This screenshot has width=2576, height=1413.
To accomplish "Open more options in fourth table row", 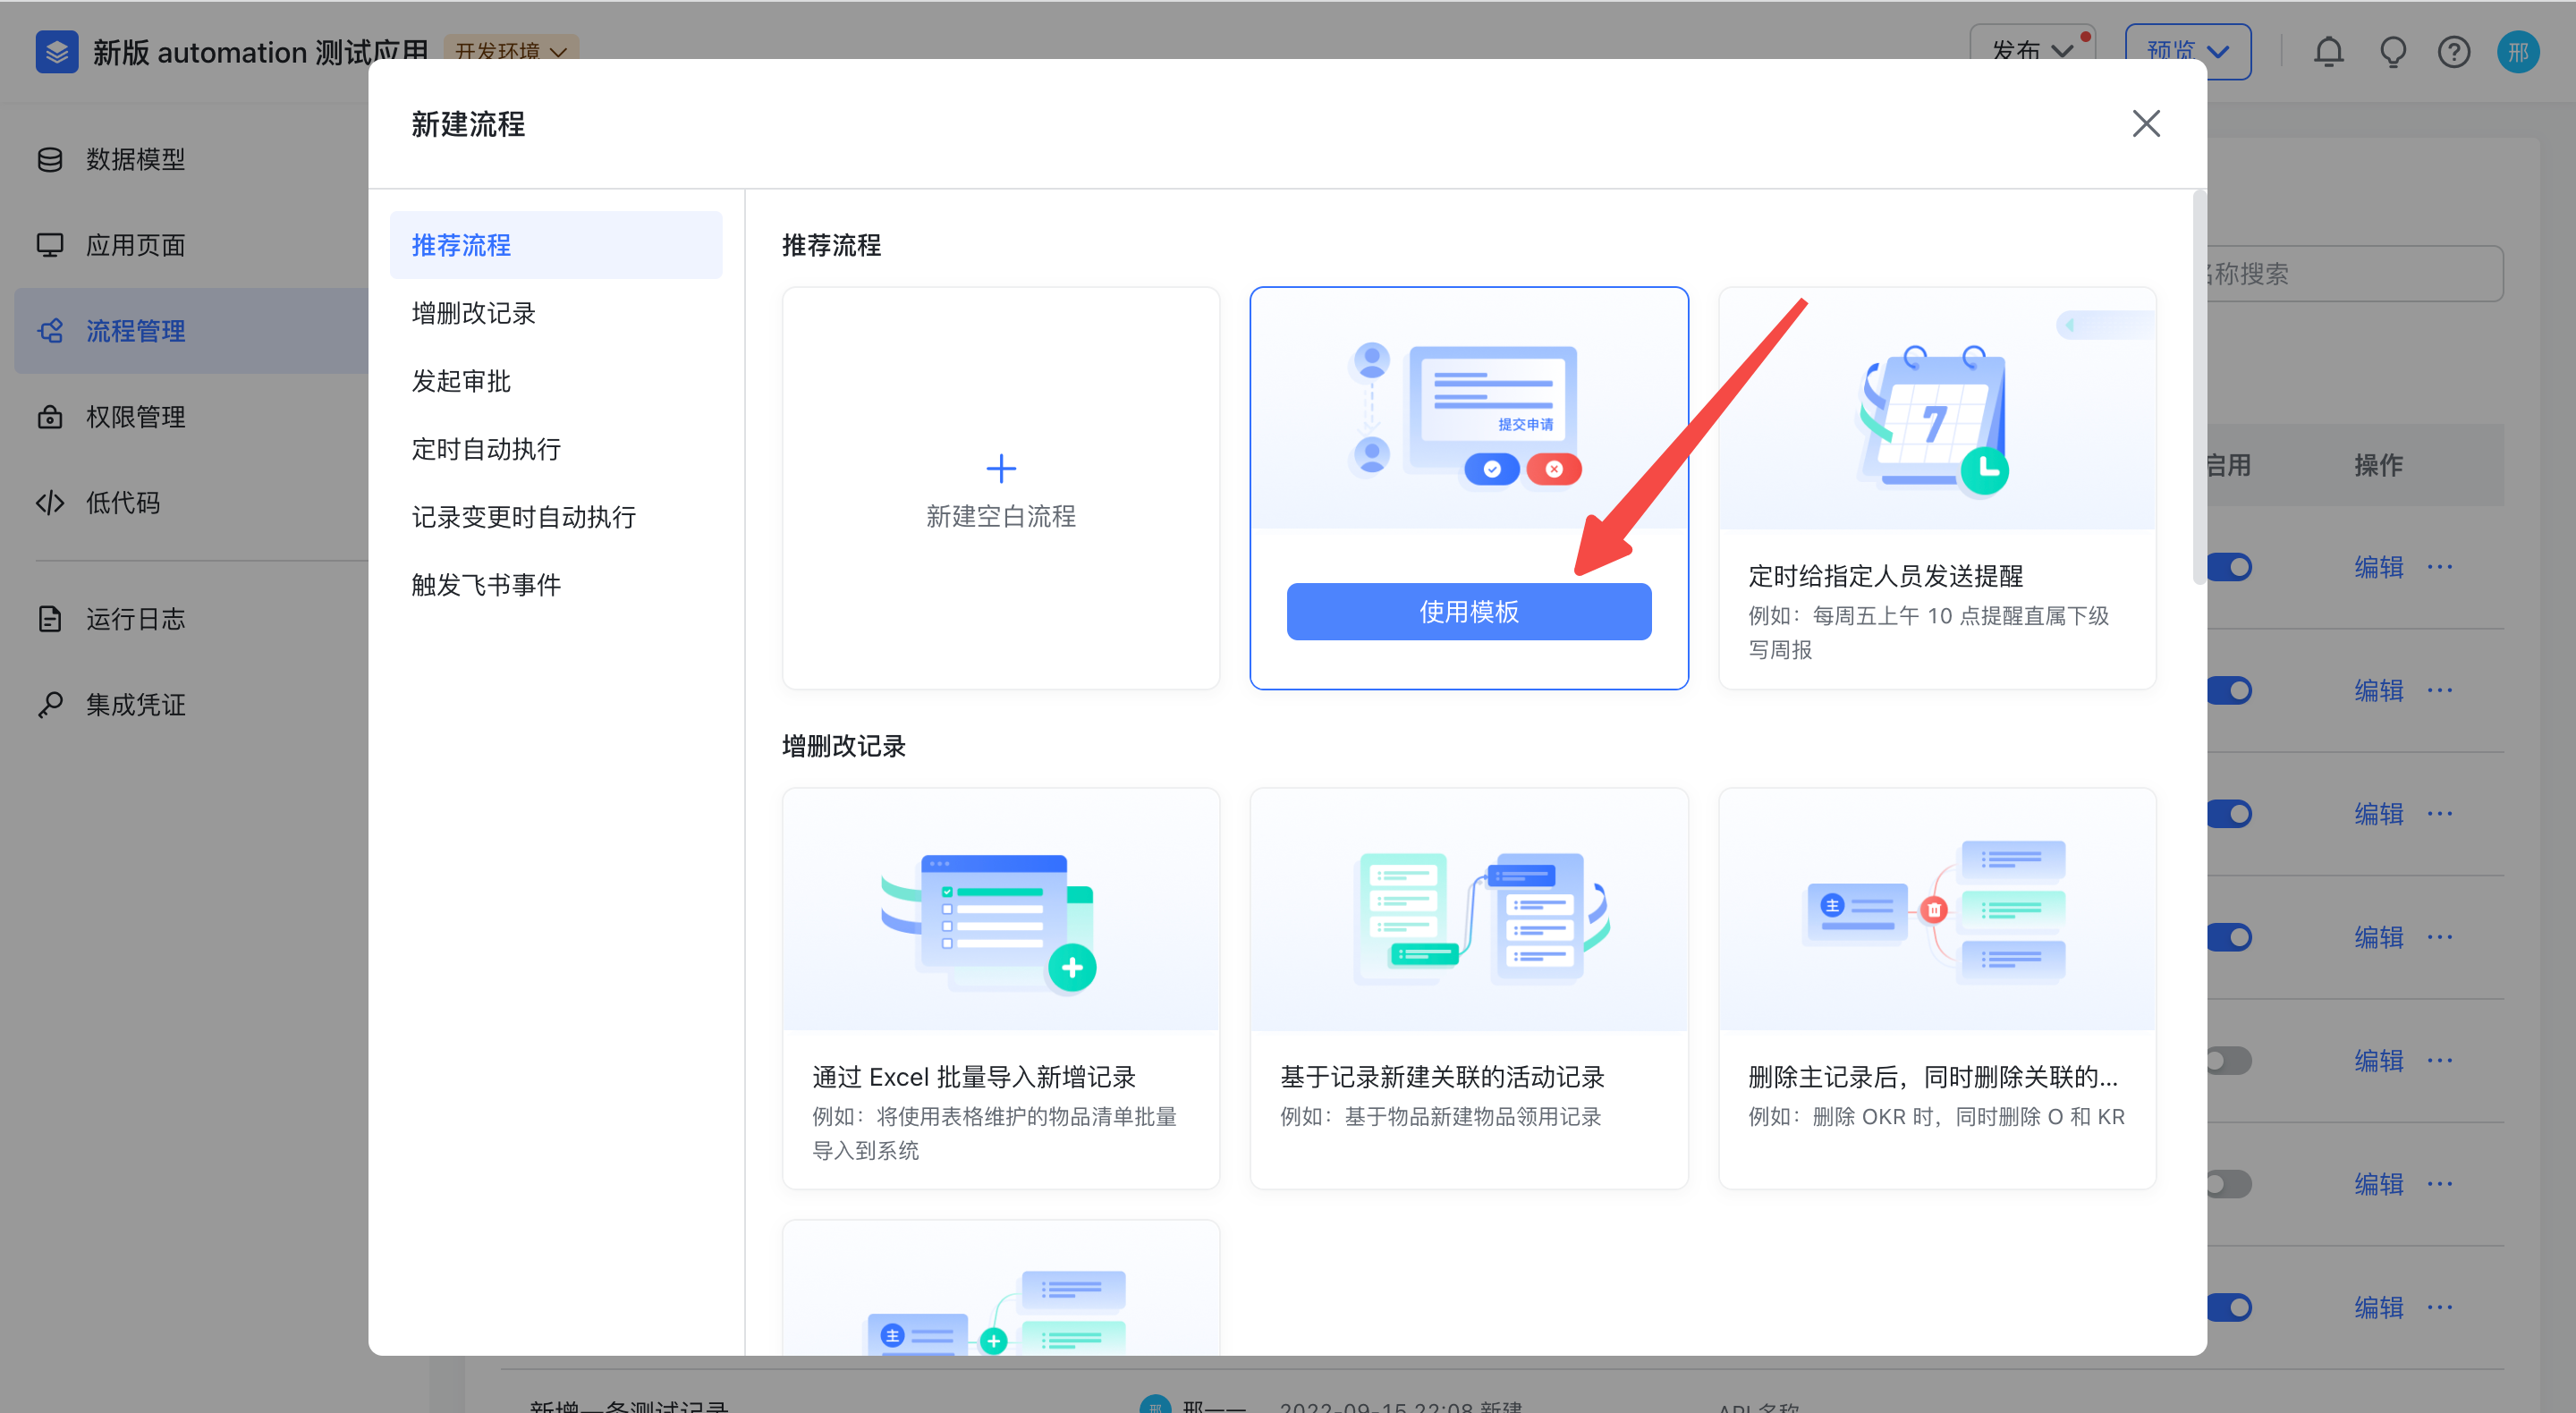I will pos(2440,937).
